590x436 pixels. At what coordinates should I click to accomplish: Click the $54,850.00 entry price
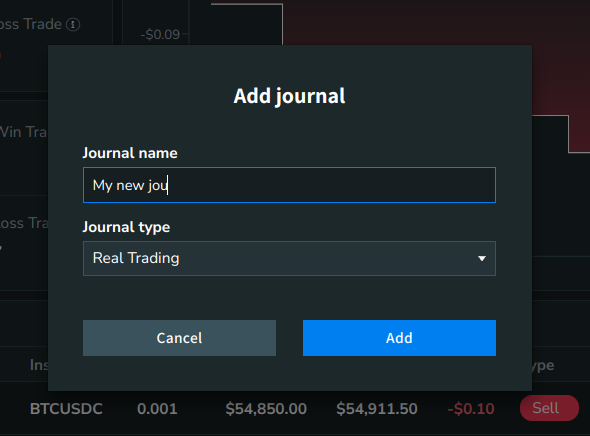pos(266,409)
